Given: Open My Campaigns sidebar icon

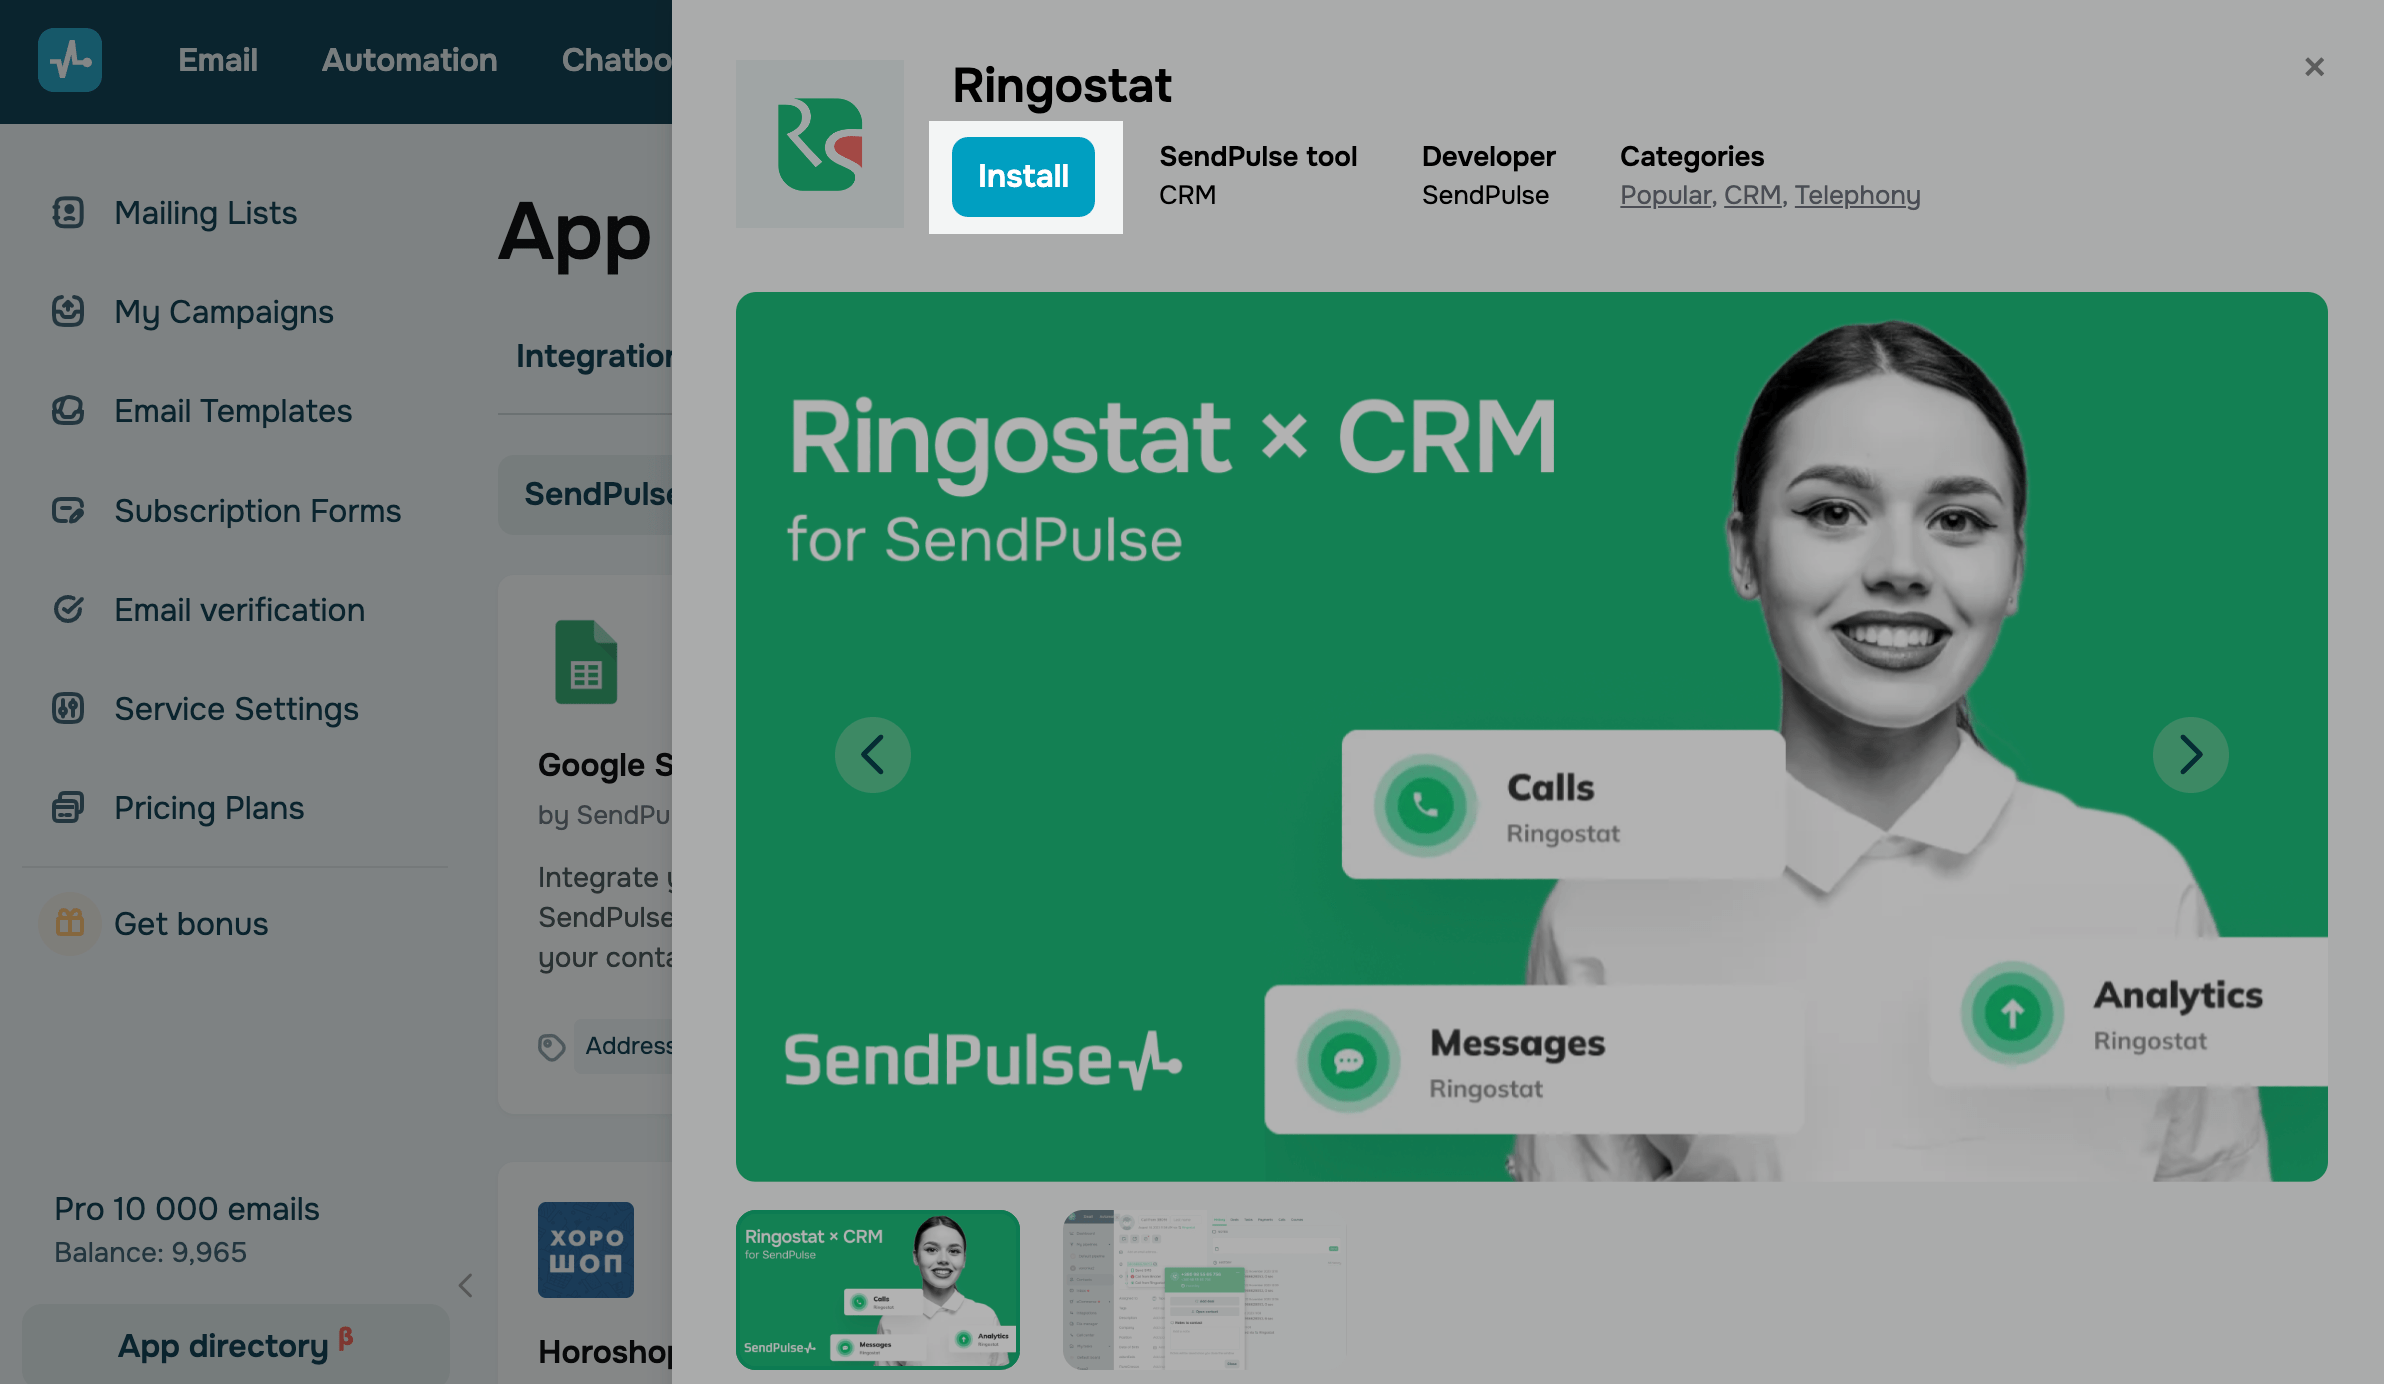Looking at the screenshot, I should coord(68,311).
